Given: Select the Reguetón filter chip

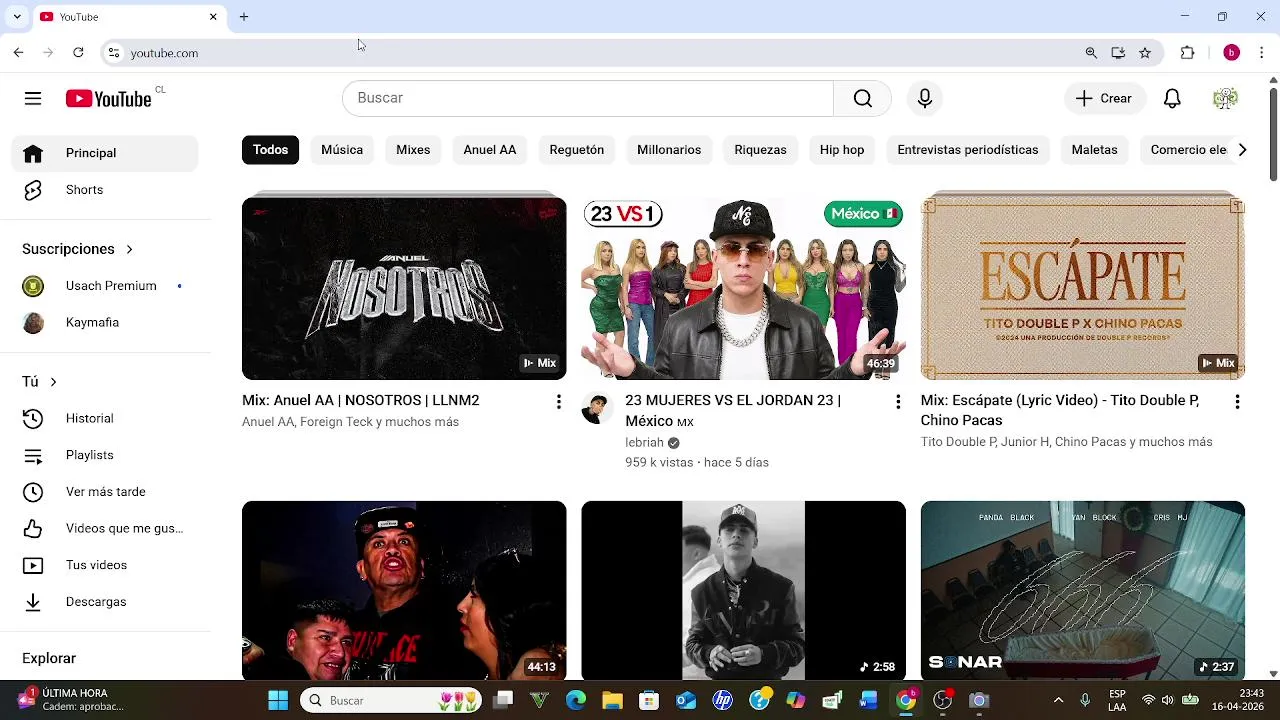Looking at the screenshot, I should pos(577,150).
